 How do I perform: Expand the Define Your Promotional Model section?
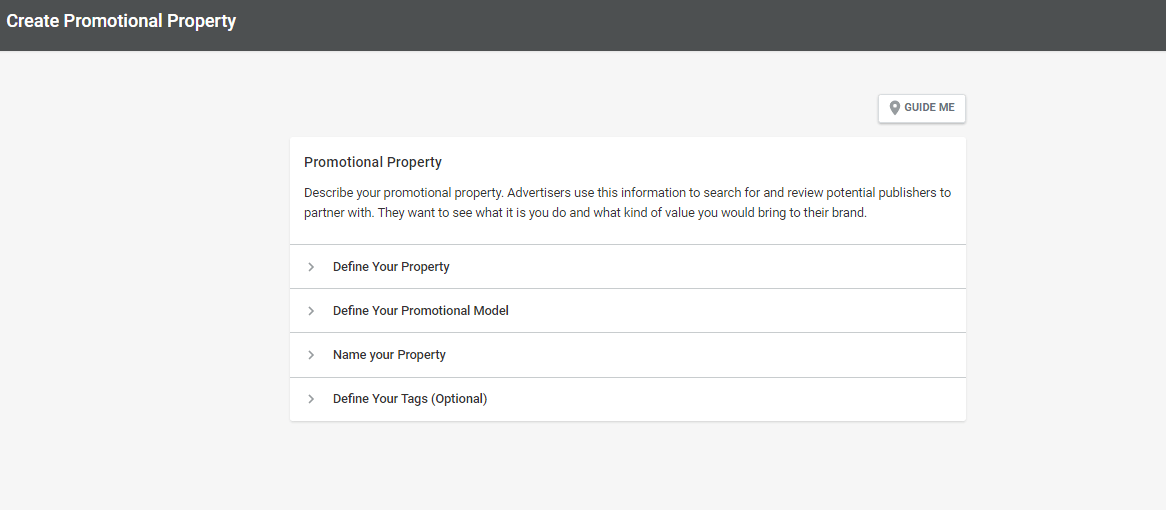tap(628, 311)
